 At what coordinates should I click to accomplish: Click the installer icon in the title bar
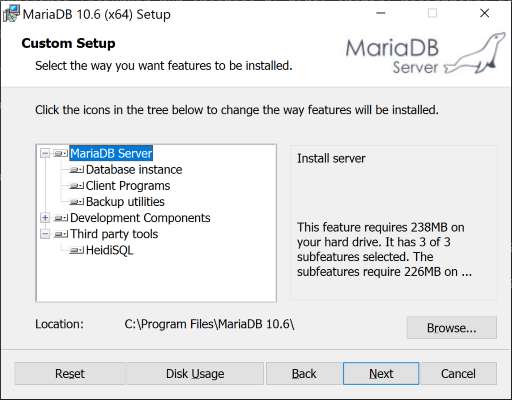pos(11,14)
